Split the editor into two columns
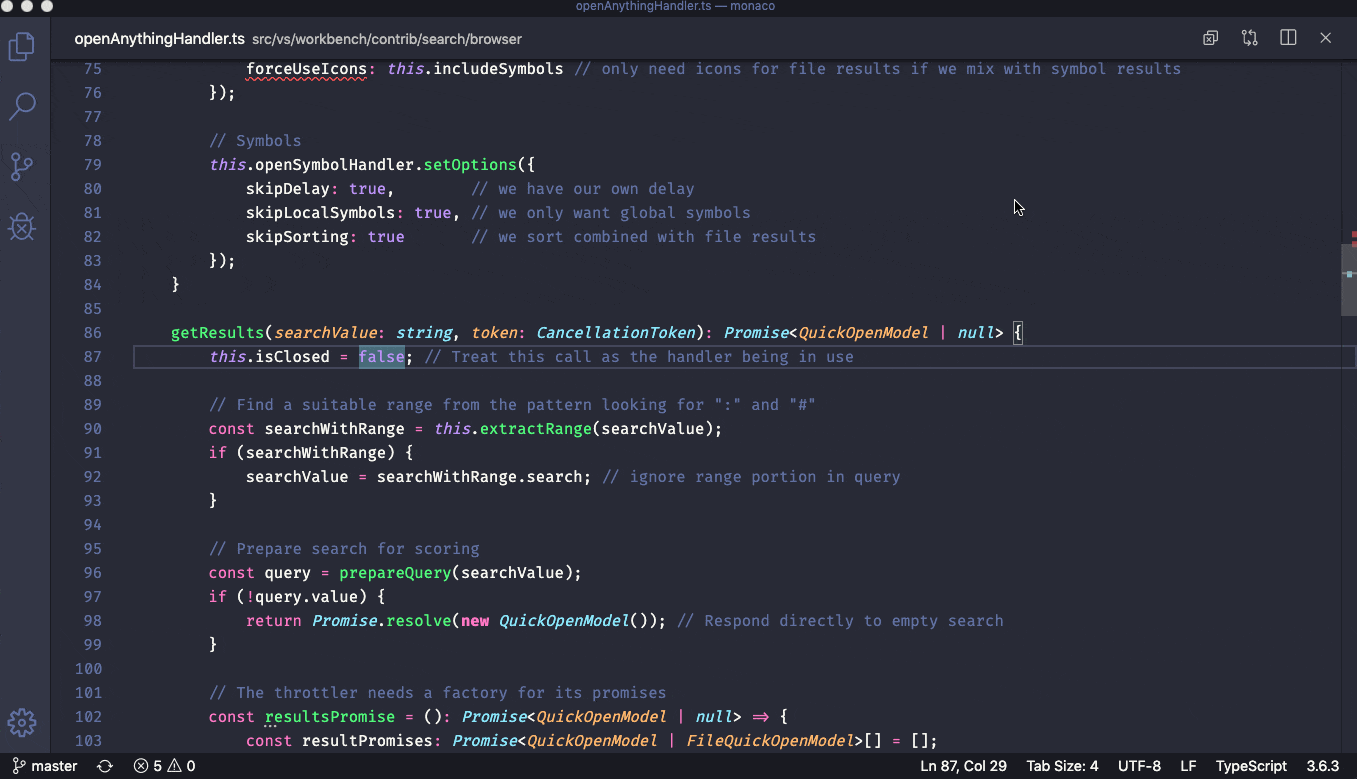Screen dimensions: 1357x779 pyautogui.click(x=1288, y=37)
